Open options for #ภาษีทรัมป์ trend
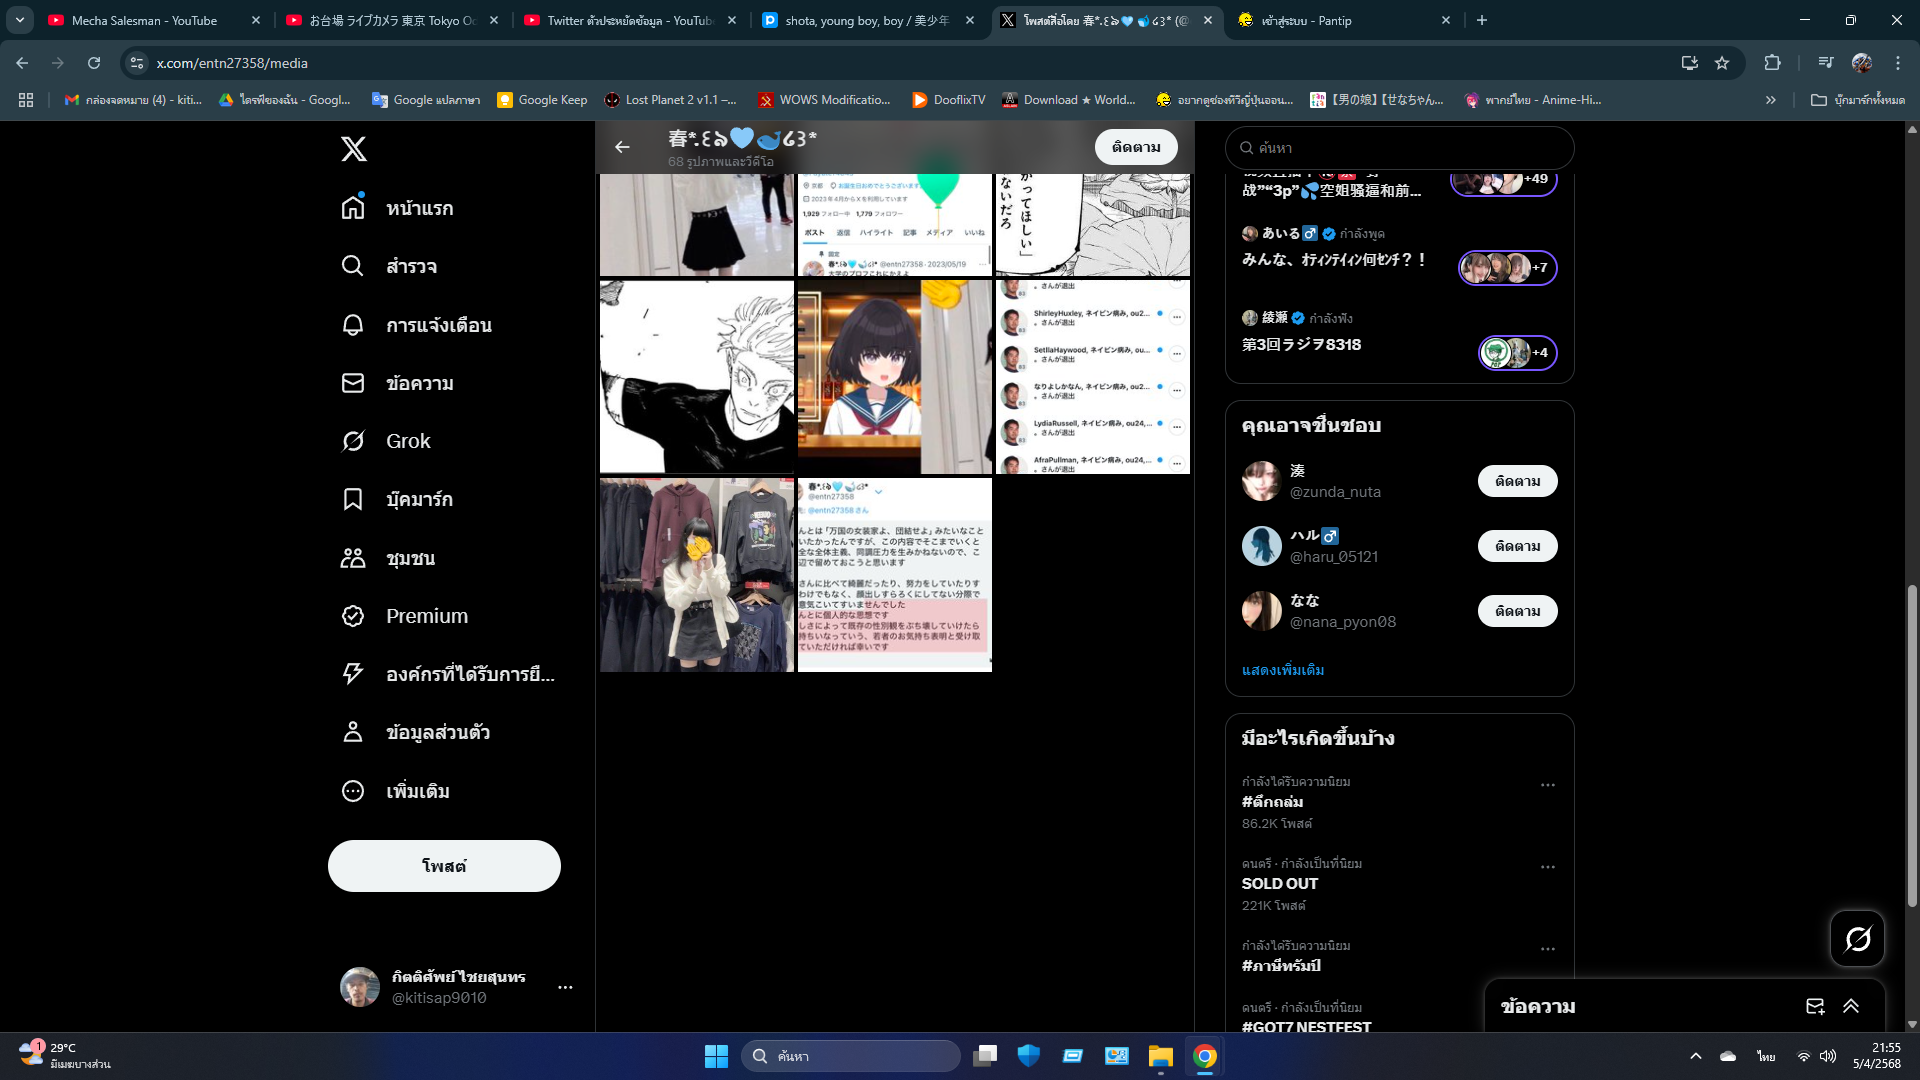The height and width of the screenshot is (1080, 1920). point(1548,949)
